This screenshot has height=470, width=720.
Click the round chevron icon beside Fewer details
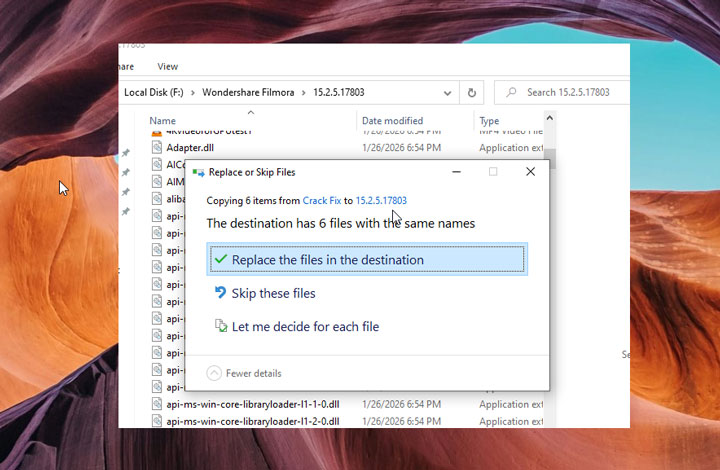click(214, 373)
